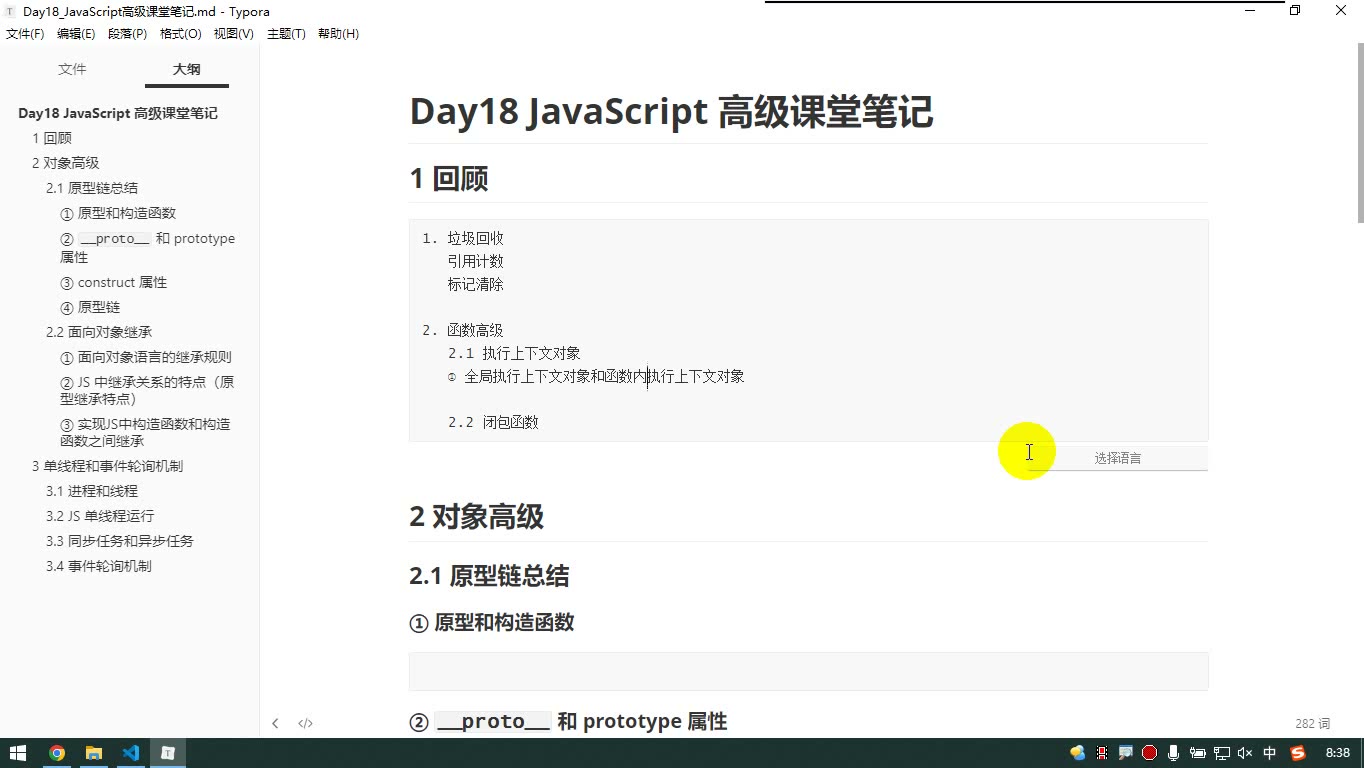Switch the Chinese input mode indicator
Image resolution: width=1364 pixels, height=768 pixels.
tap(1270, 753)
